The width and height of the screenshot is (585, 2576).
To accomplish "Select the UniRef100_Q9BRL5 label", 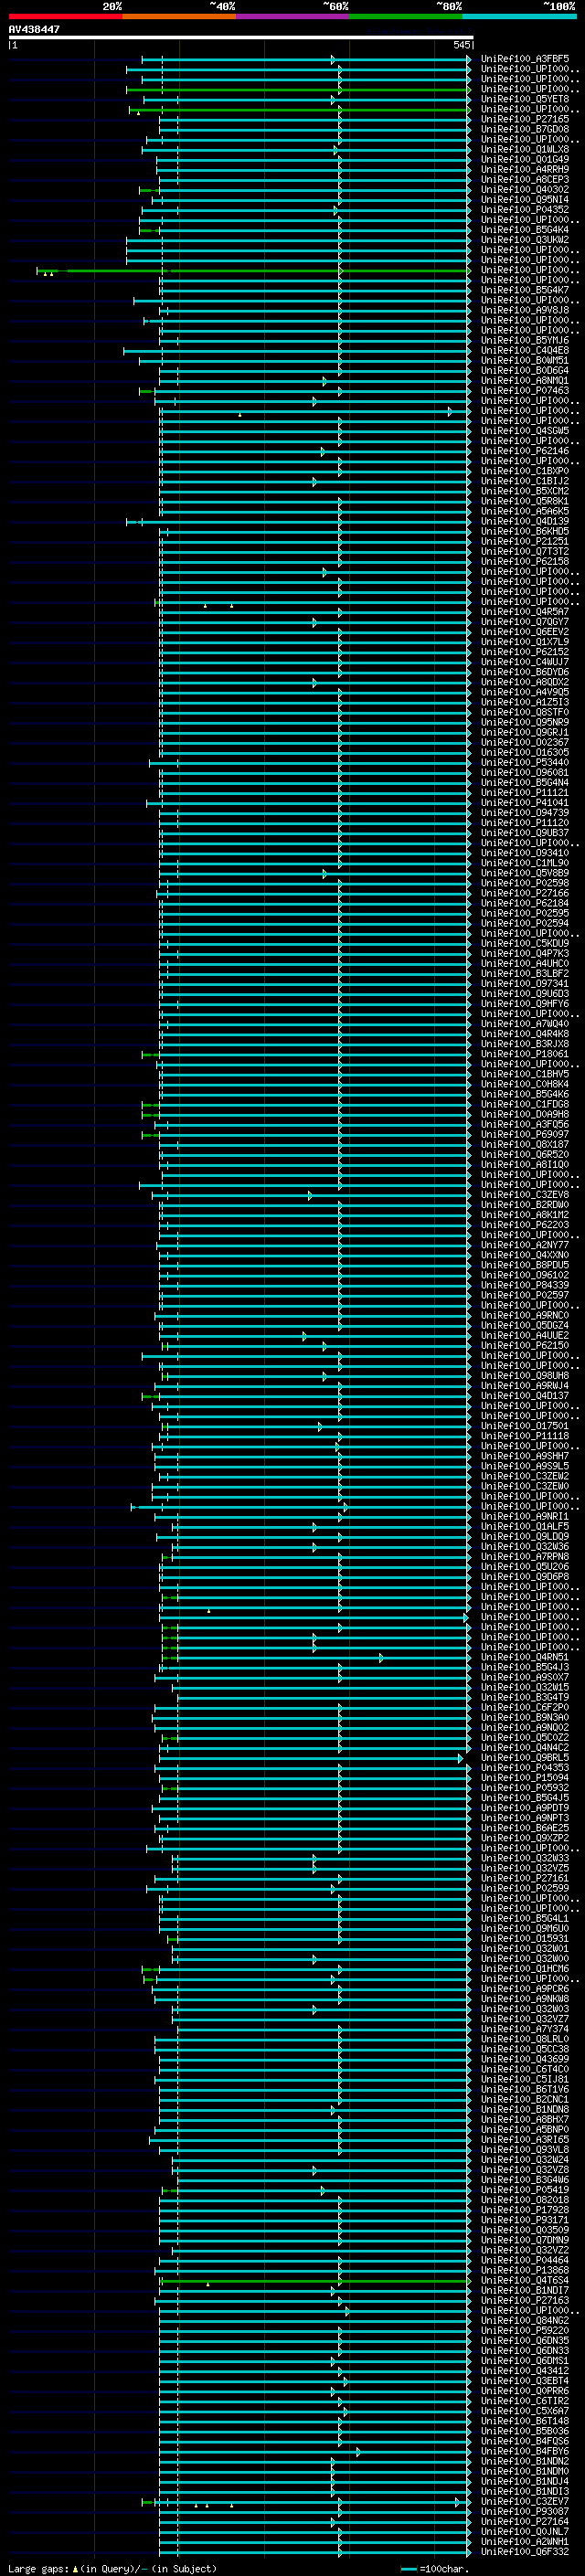I will point(525,1758).
